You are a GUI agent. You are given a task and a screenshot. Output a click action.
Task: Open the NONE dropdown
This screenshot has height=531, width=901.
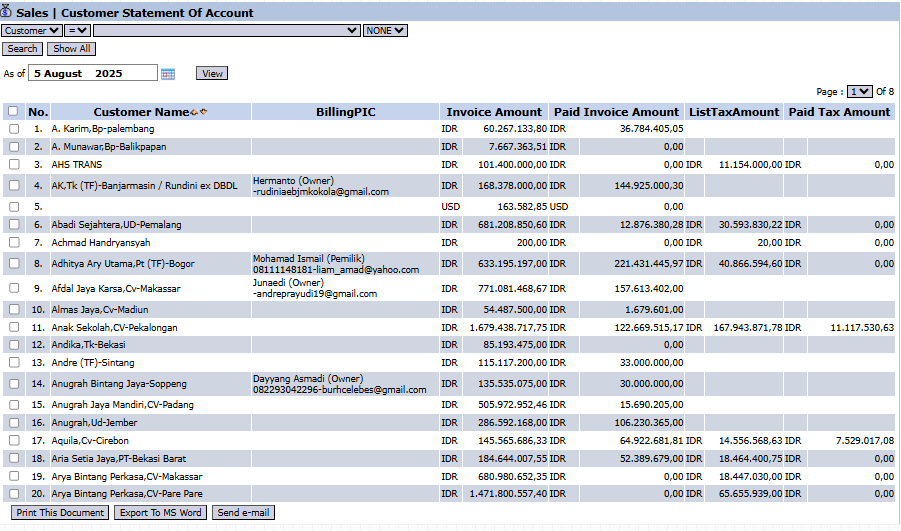point(385,31)
